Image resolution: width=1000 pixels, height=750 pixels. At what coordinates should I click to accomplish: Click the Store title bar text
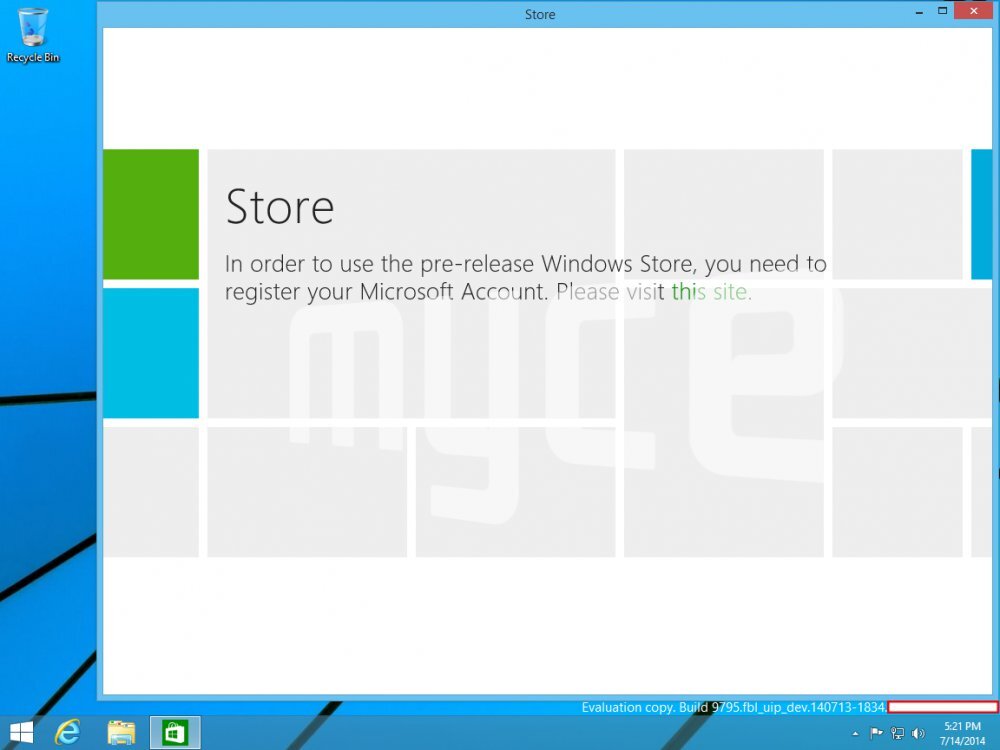coord(540,14)
